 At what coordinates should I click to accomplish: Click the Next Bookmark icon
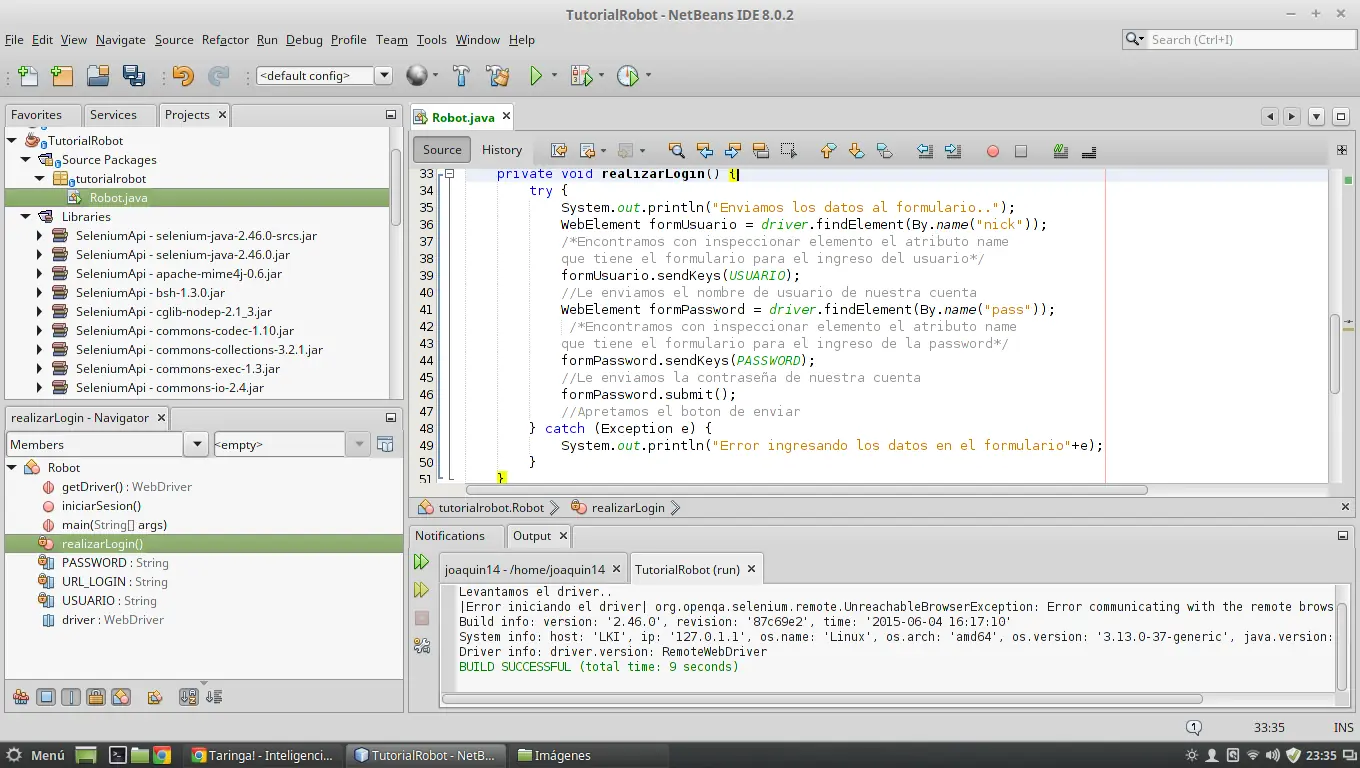point(856,151)
